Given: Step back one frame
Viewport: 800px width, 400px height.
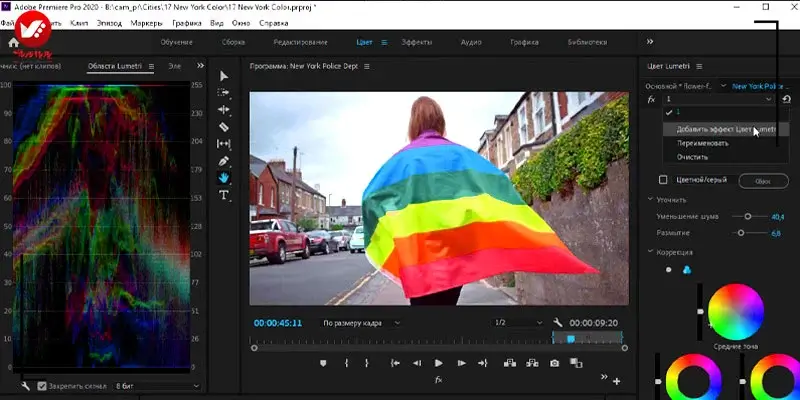Looking at the screenshot, I should coord(417,363).
